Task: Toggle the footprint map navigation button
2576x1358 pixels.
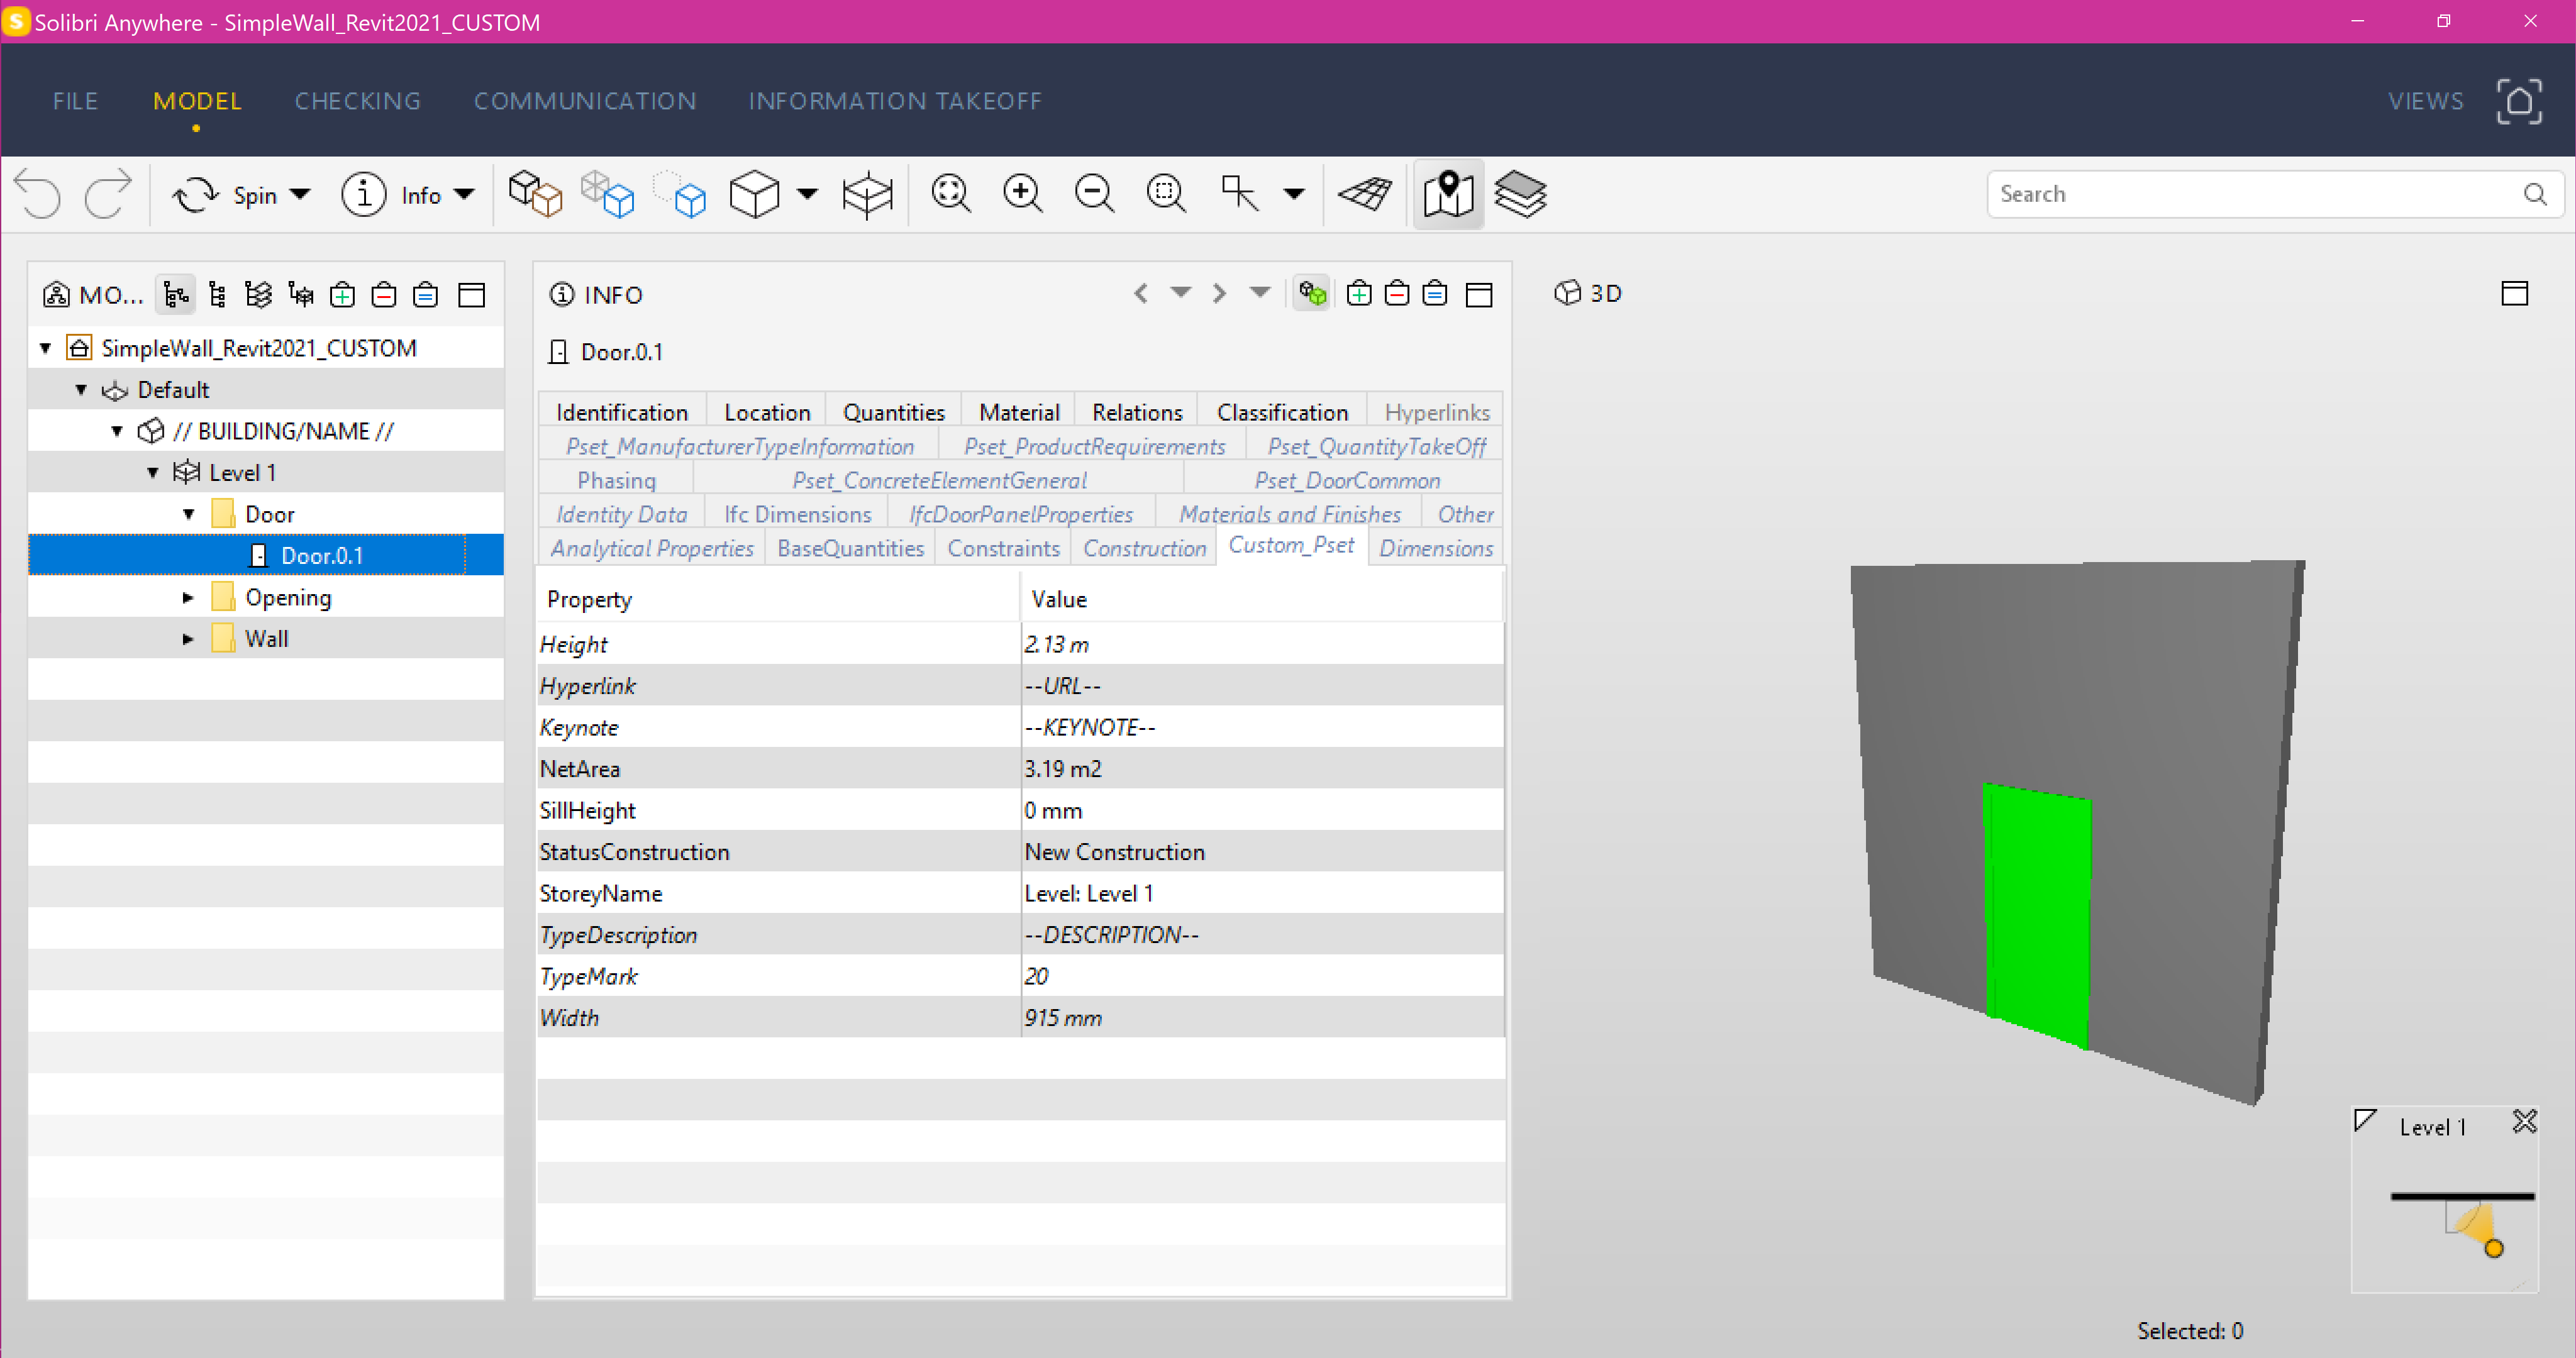Action: click(x=1447, y=194)
